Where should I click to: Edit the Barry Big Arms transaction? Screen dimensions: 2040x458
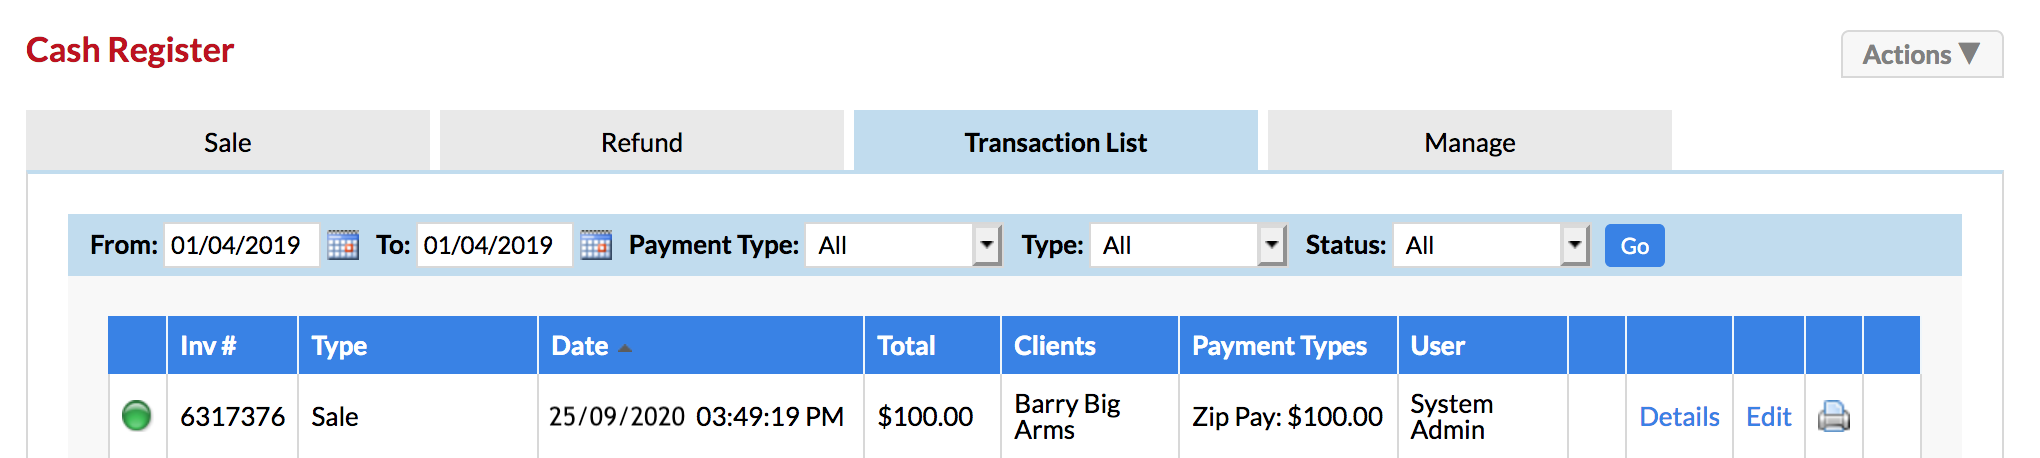click(1768, 417)
